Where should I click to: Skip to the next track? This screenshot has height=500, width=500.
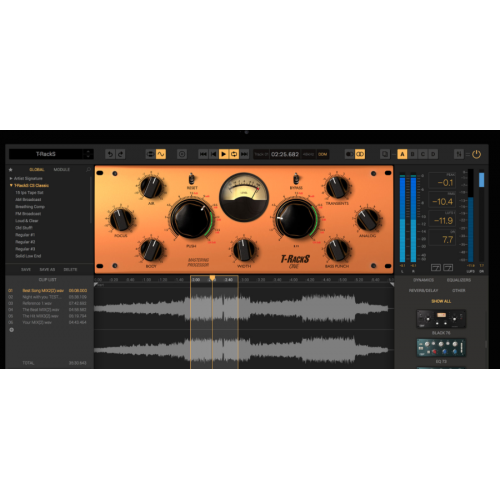pyautogui.click(x=244, y=154)
